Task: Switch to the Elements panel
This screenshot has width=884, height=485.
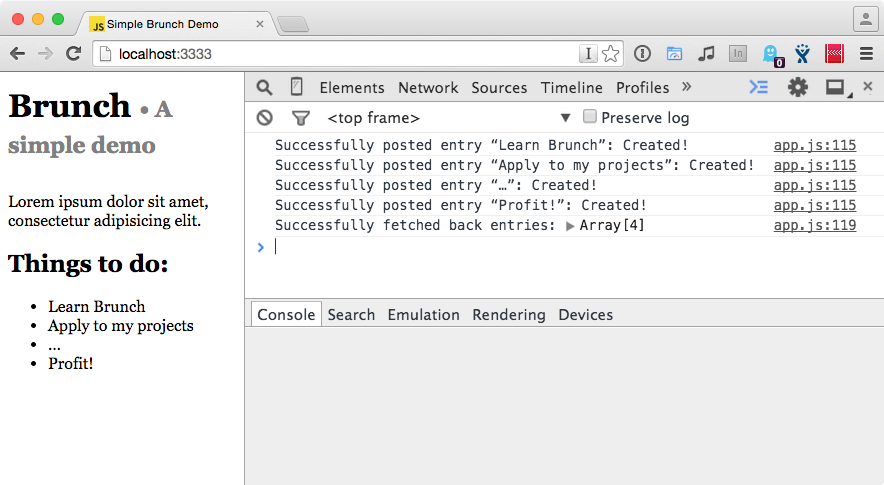Action: 352,87
